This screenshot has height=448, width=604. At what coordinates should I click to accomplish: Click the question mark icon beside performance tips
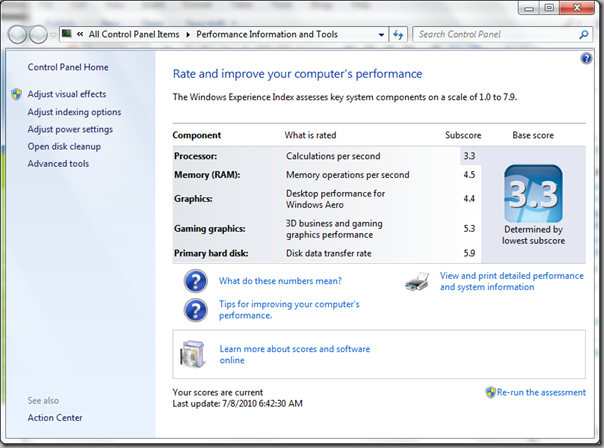194,309
